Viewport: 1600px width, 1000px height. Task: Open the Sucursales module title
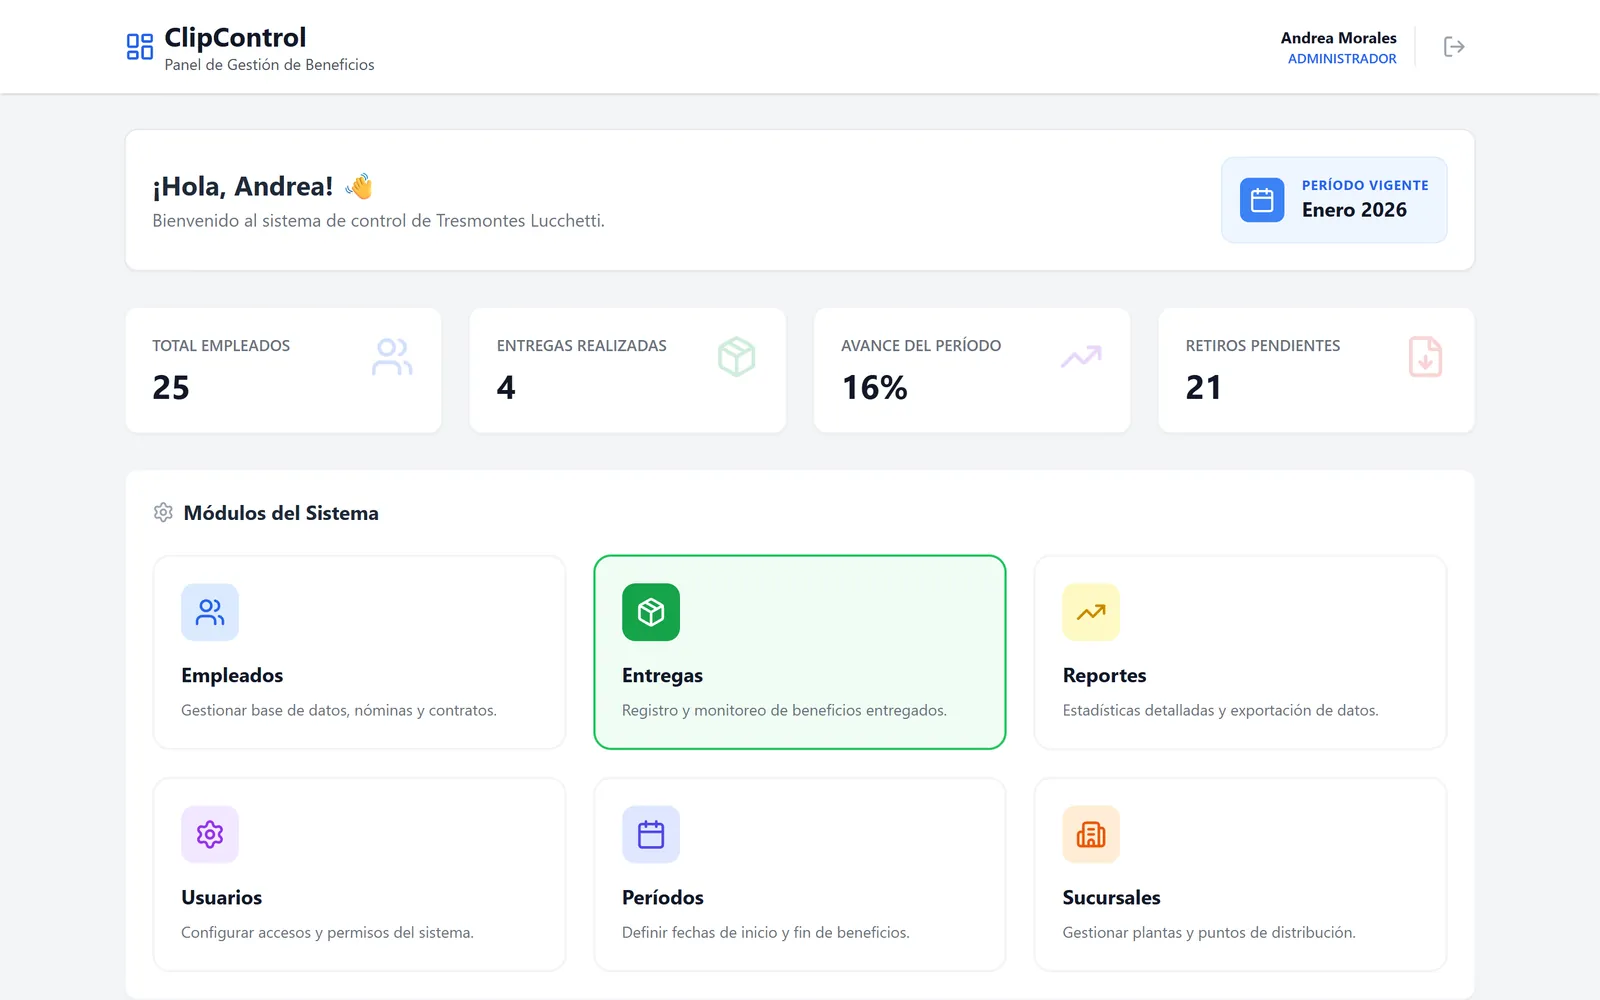pyautogui.click(x=1111, y=898)
